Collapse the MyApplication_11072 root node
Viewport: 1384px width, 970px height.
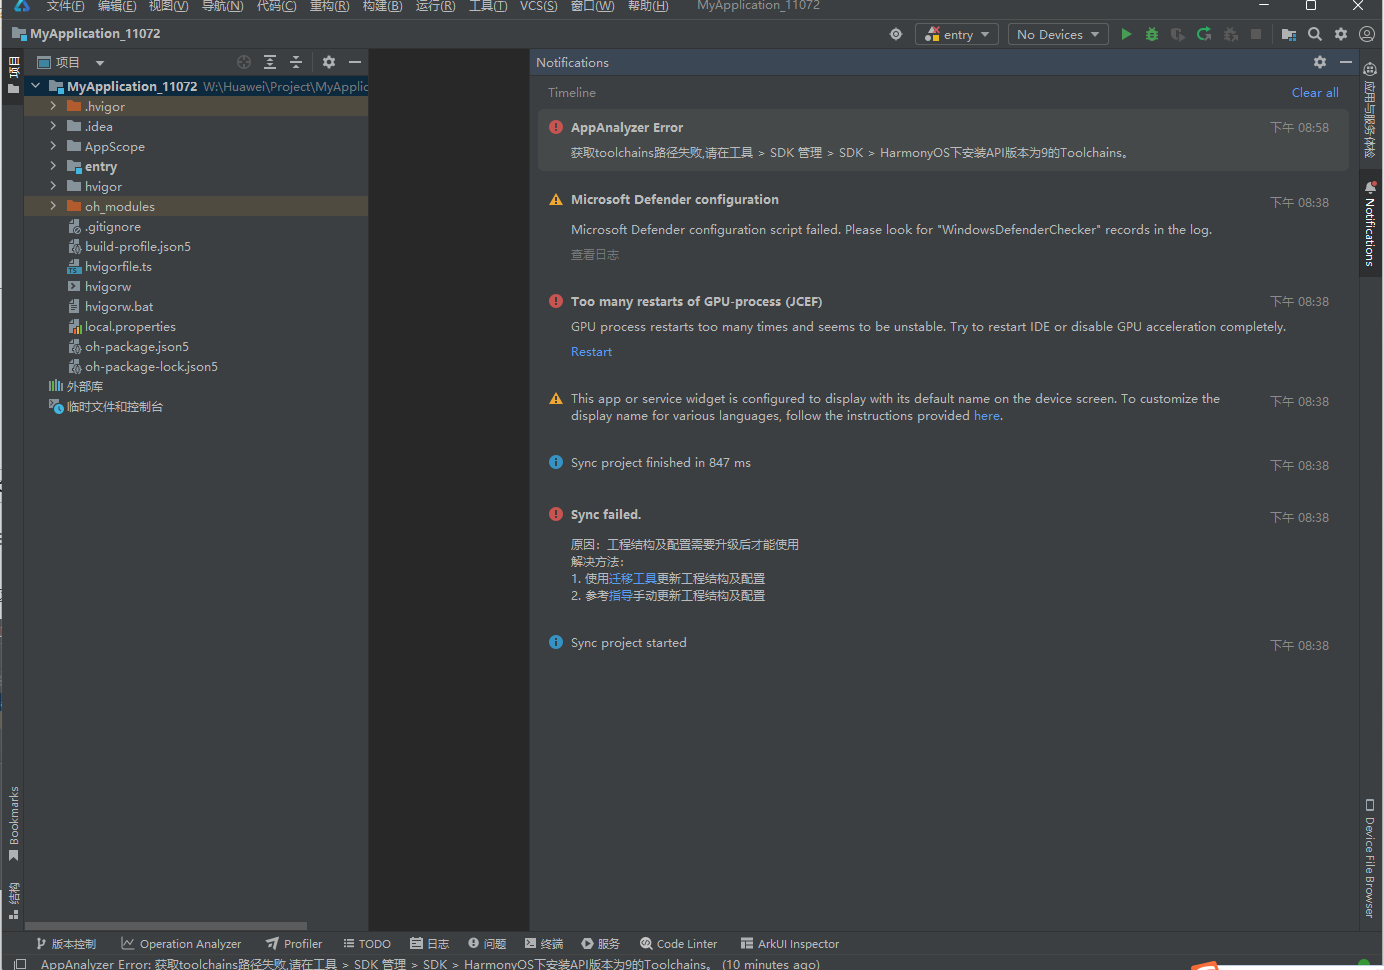[36, 86]
